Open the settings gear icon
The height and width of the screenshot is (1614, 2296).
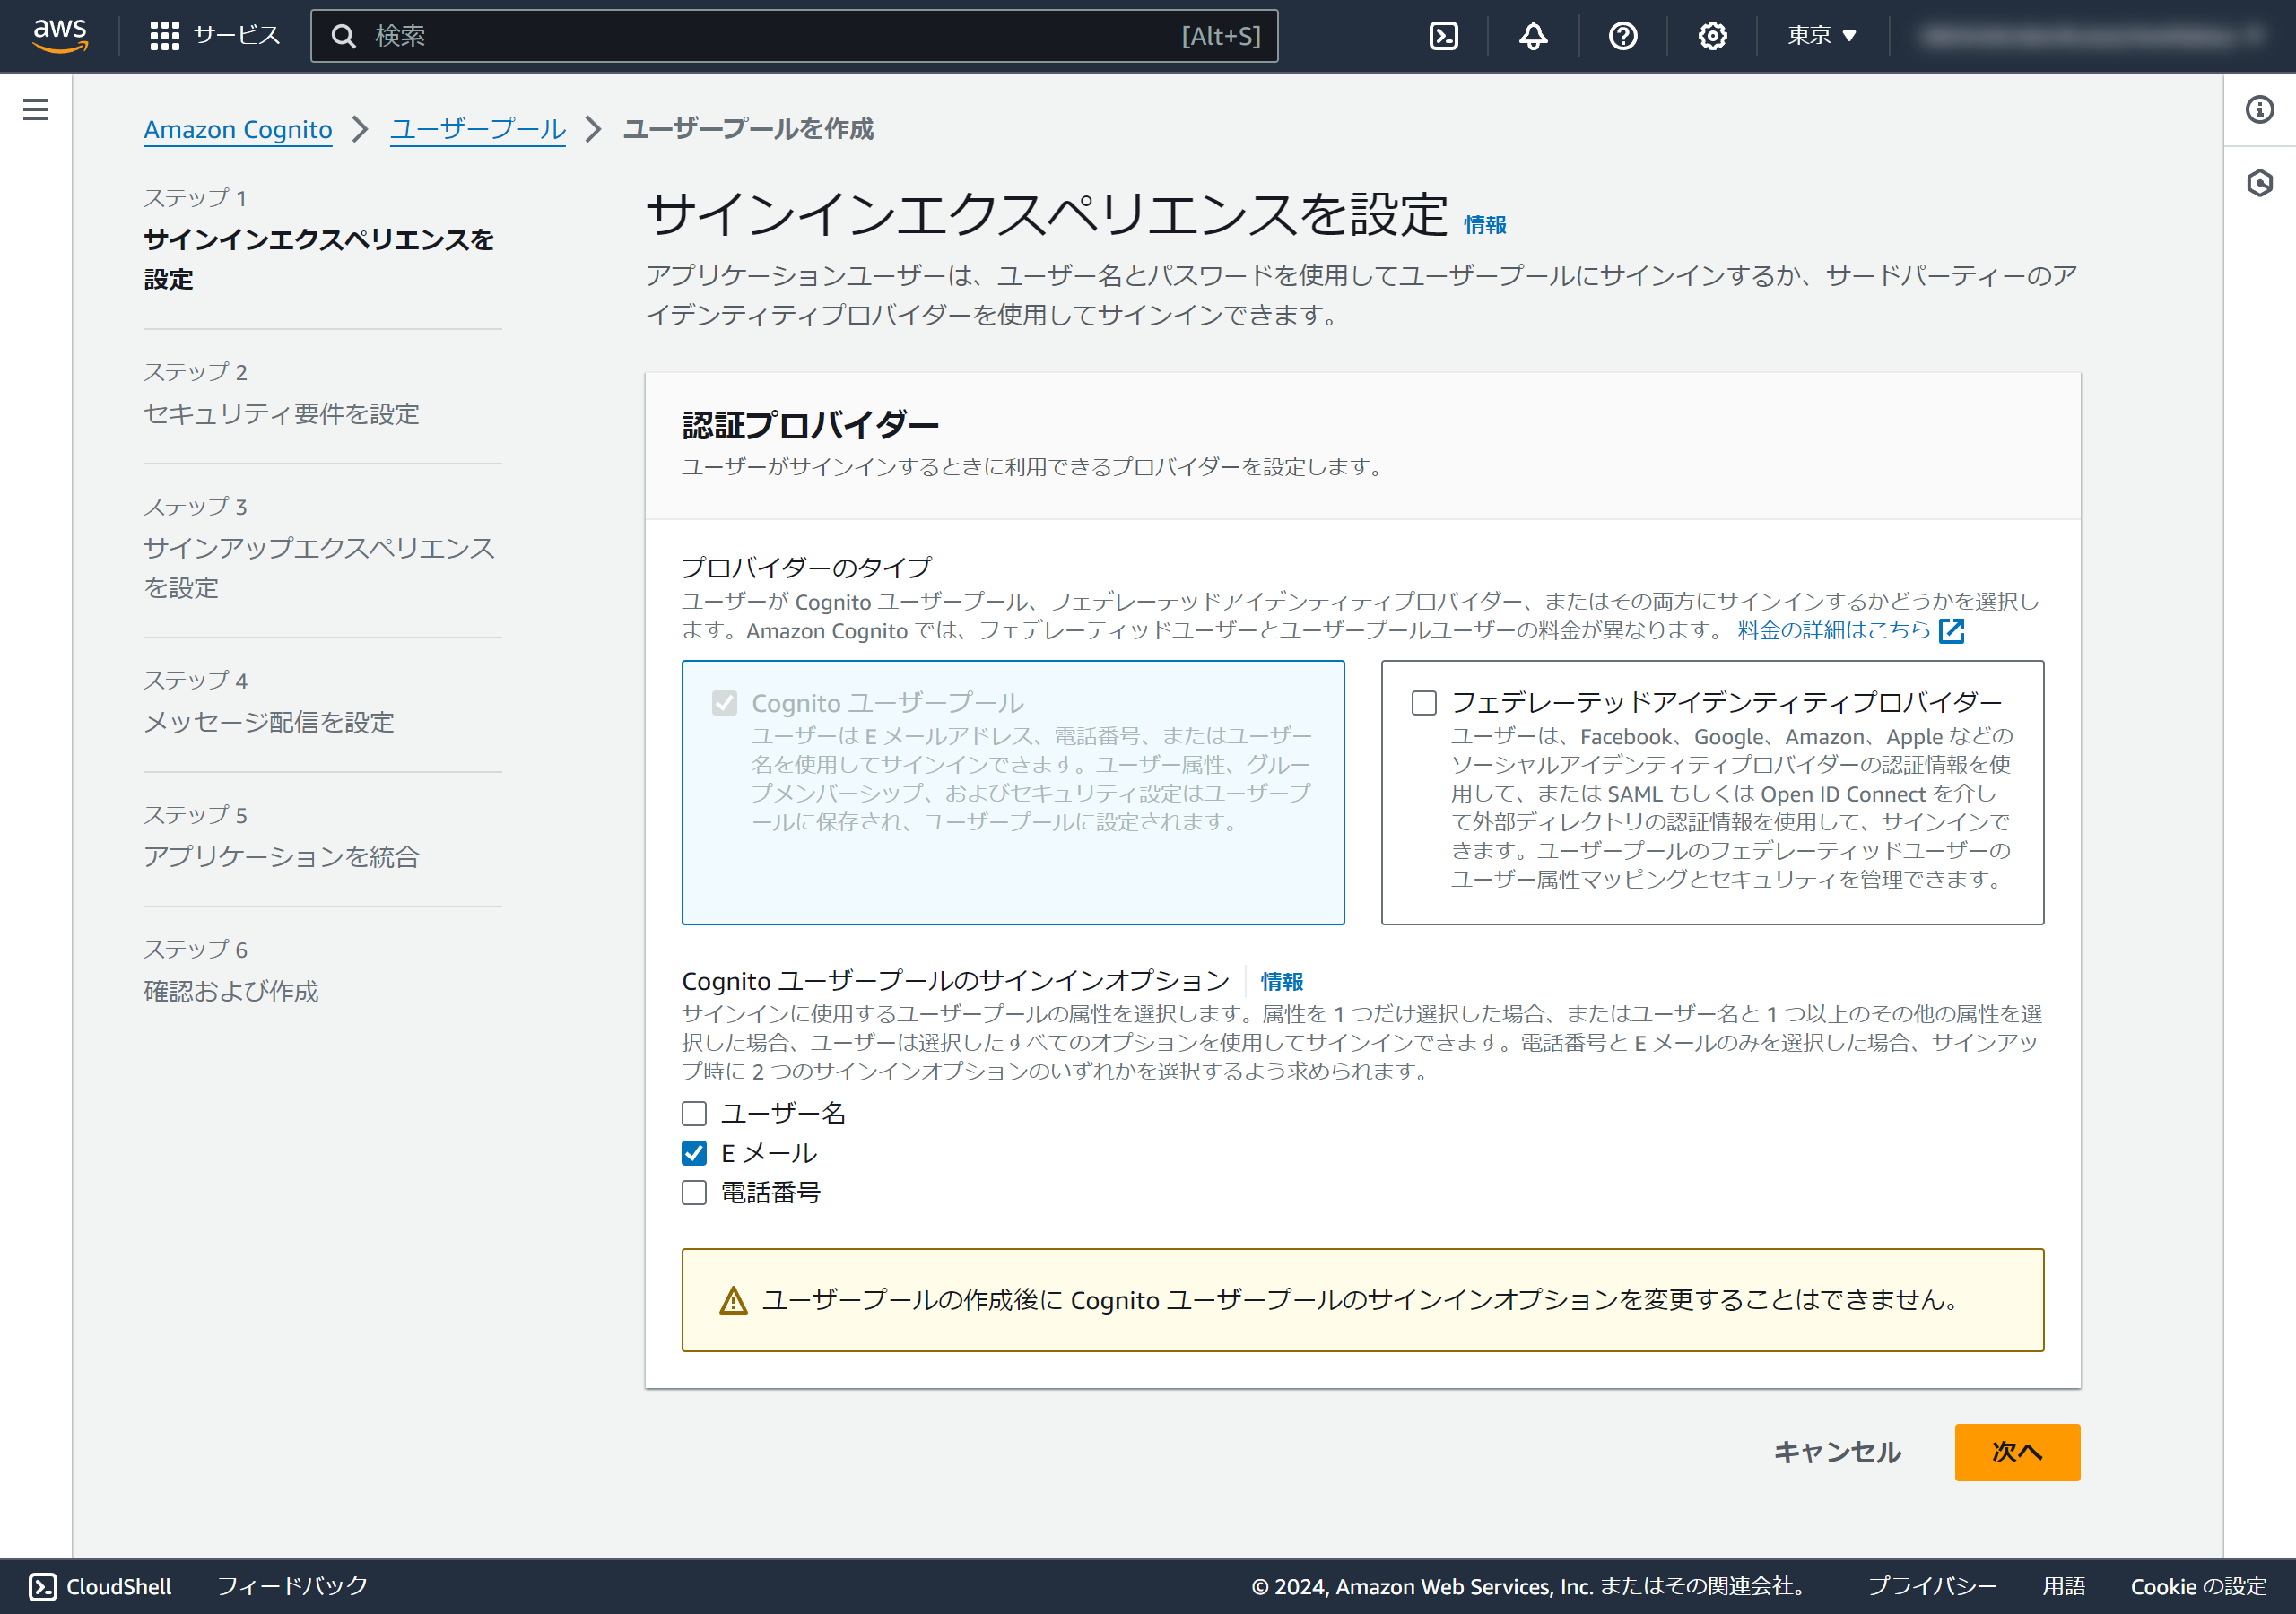1712,36
